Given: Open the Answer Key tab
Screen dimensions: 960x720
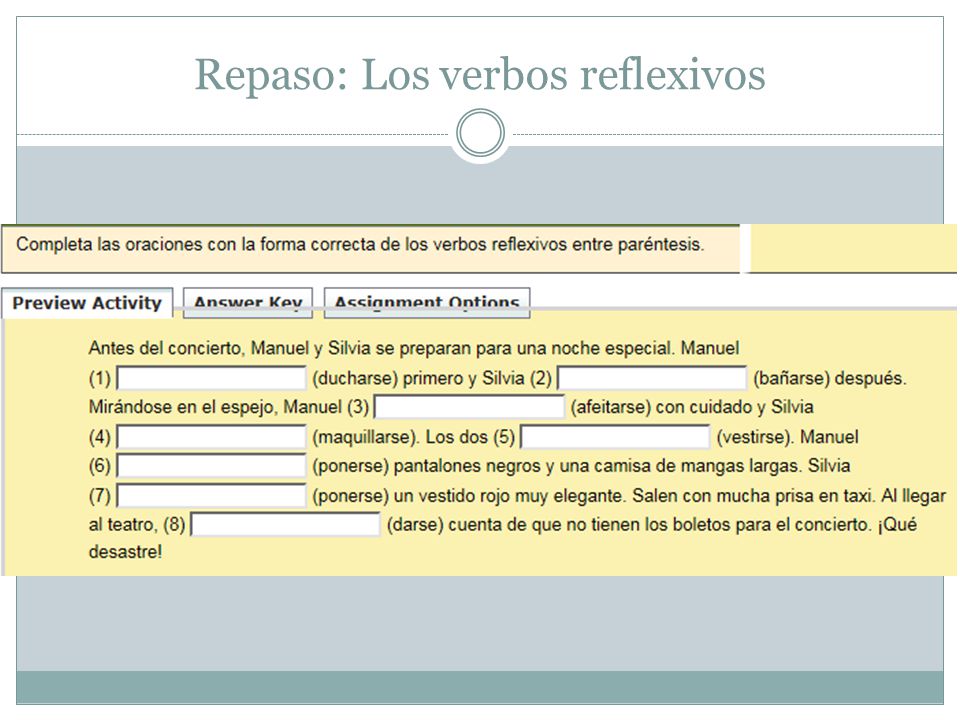Looking at the screenshot, I should [248, 302].
